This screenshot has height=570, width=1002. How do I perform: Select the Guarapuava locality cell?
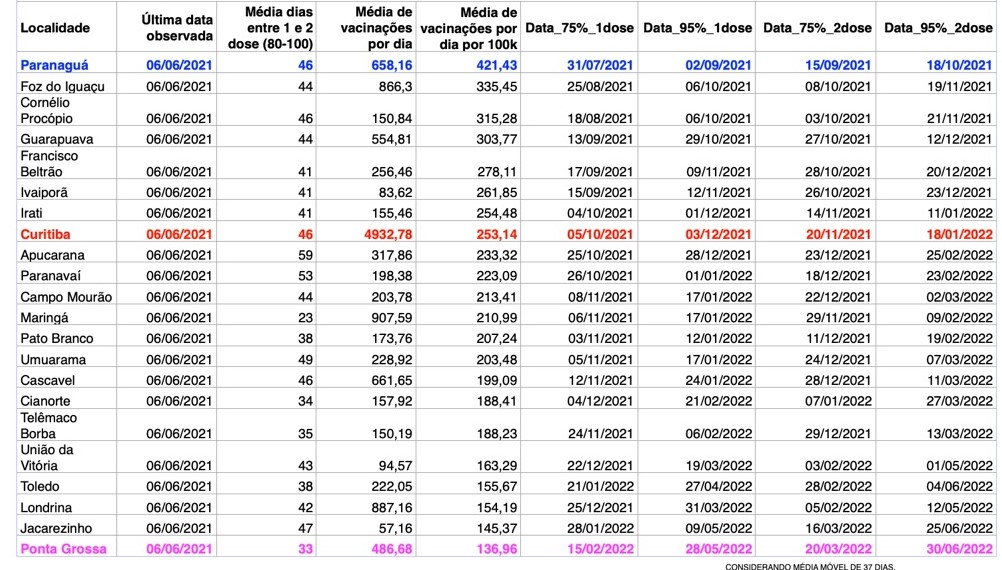pos(57,139)
